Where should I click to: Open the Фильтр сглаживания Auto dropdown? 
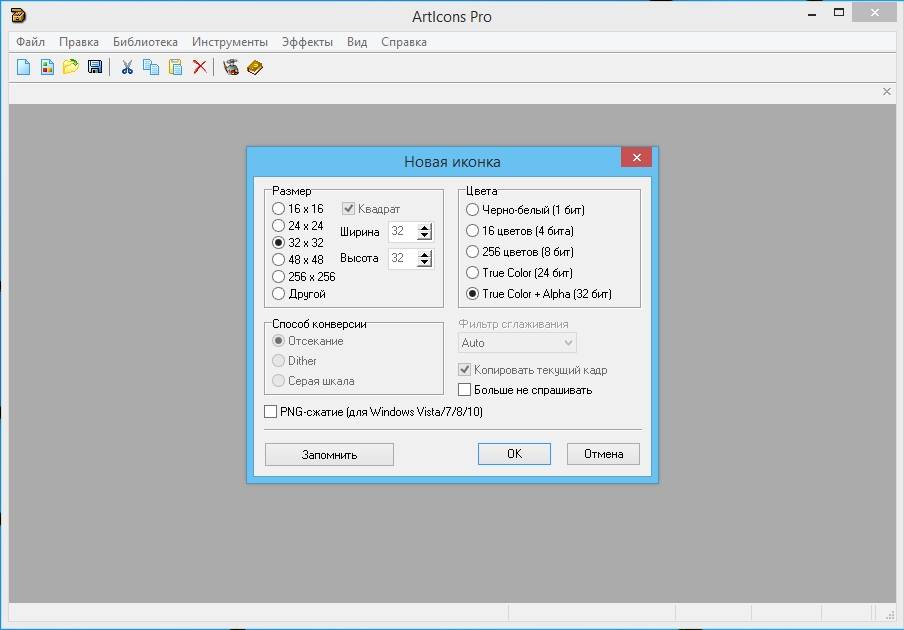517,343
